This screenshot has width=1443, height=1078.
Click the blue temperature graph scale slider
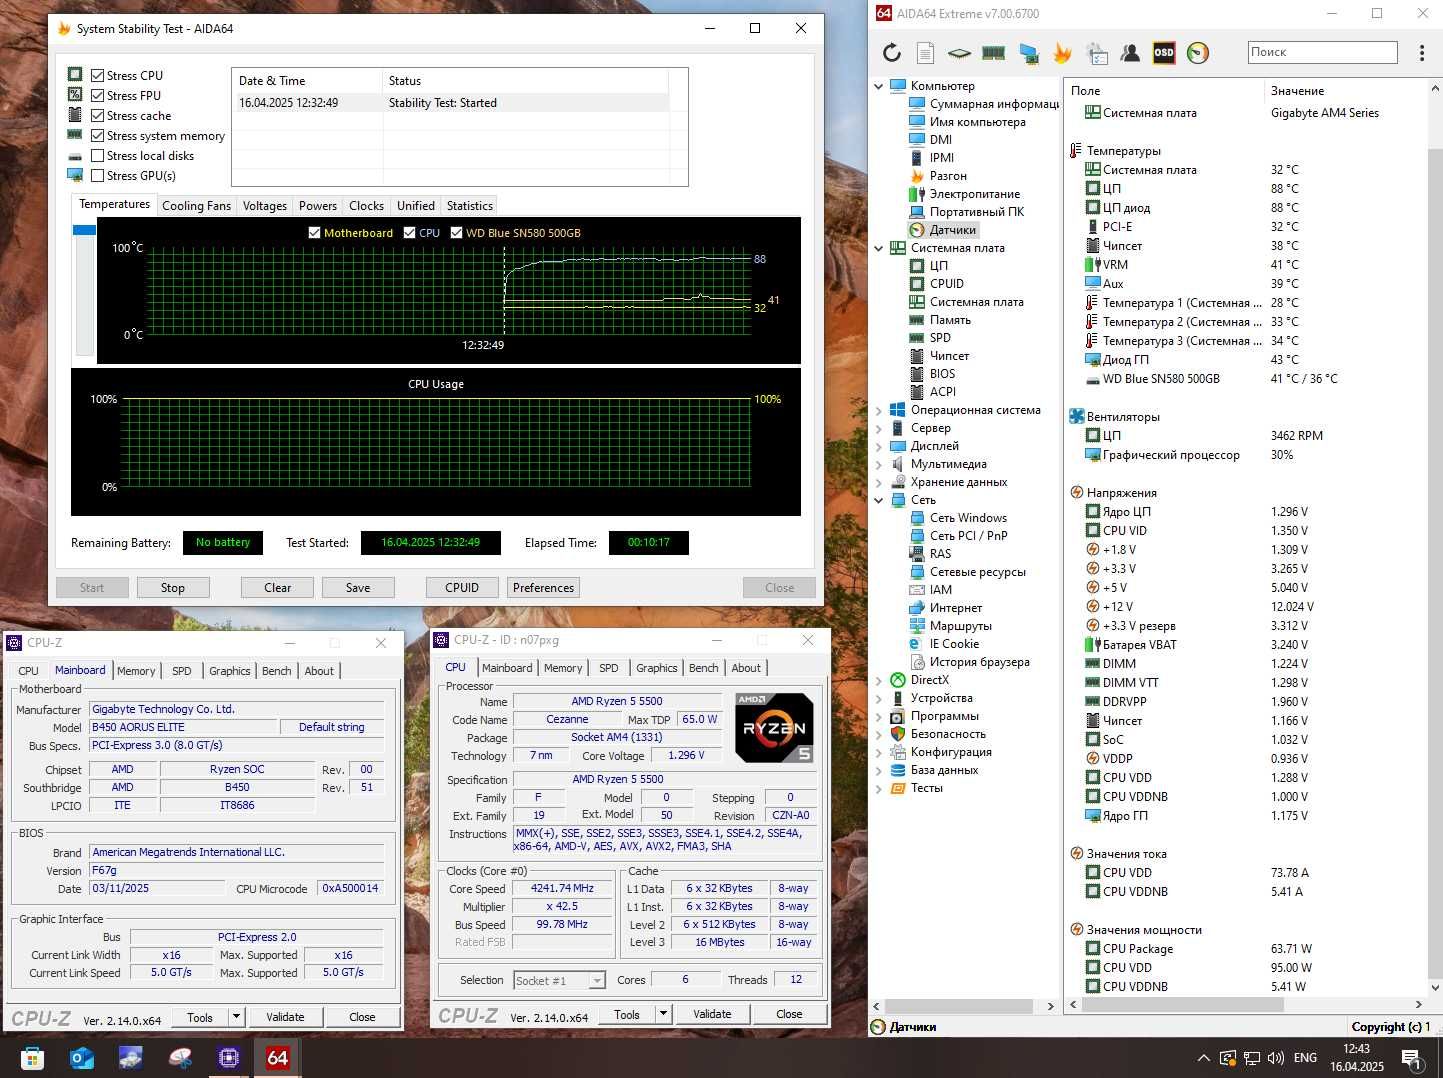84,230
